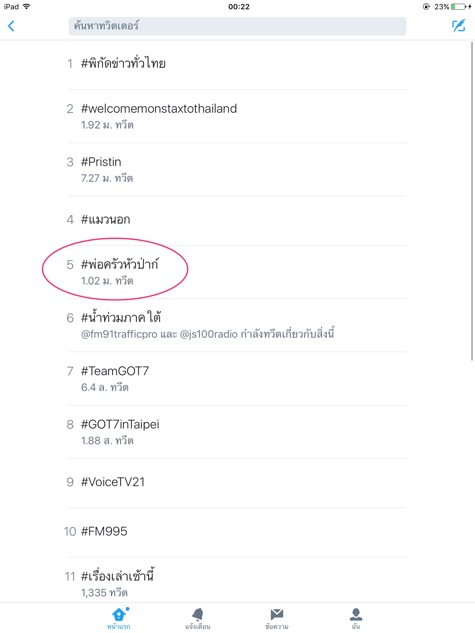Screen dimensions: 475x633
Task: Open sixth trend mentioning @fm91trafficpro
Action: pos(236,325)
